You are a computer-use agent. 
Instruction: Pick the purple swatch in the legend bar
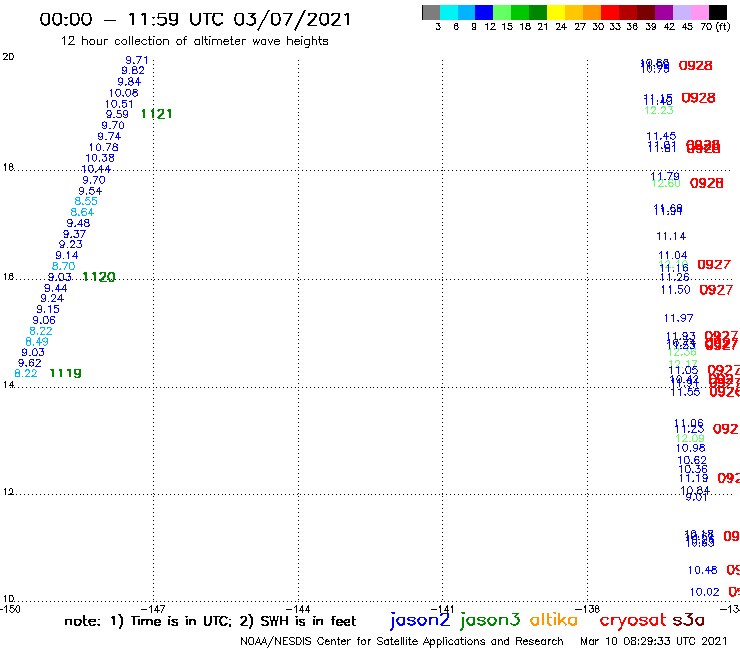pos(664,12)
